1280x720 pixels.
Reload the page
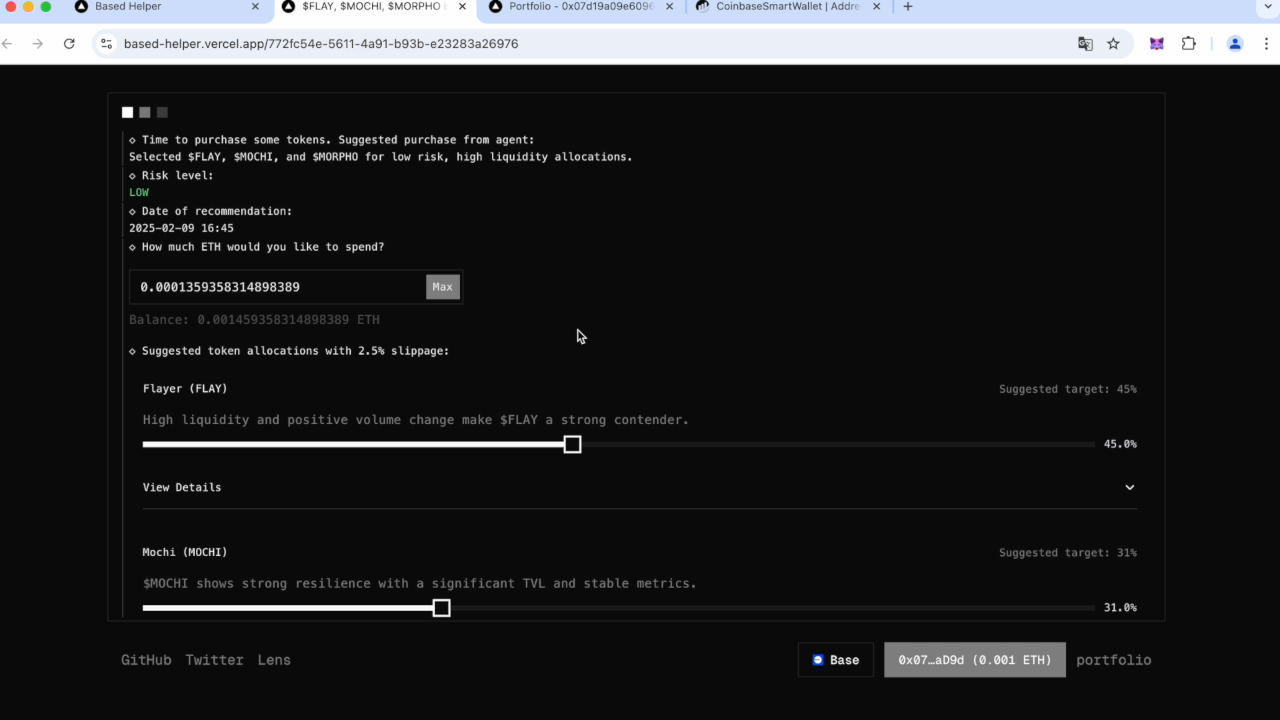point(69,44)
